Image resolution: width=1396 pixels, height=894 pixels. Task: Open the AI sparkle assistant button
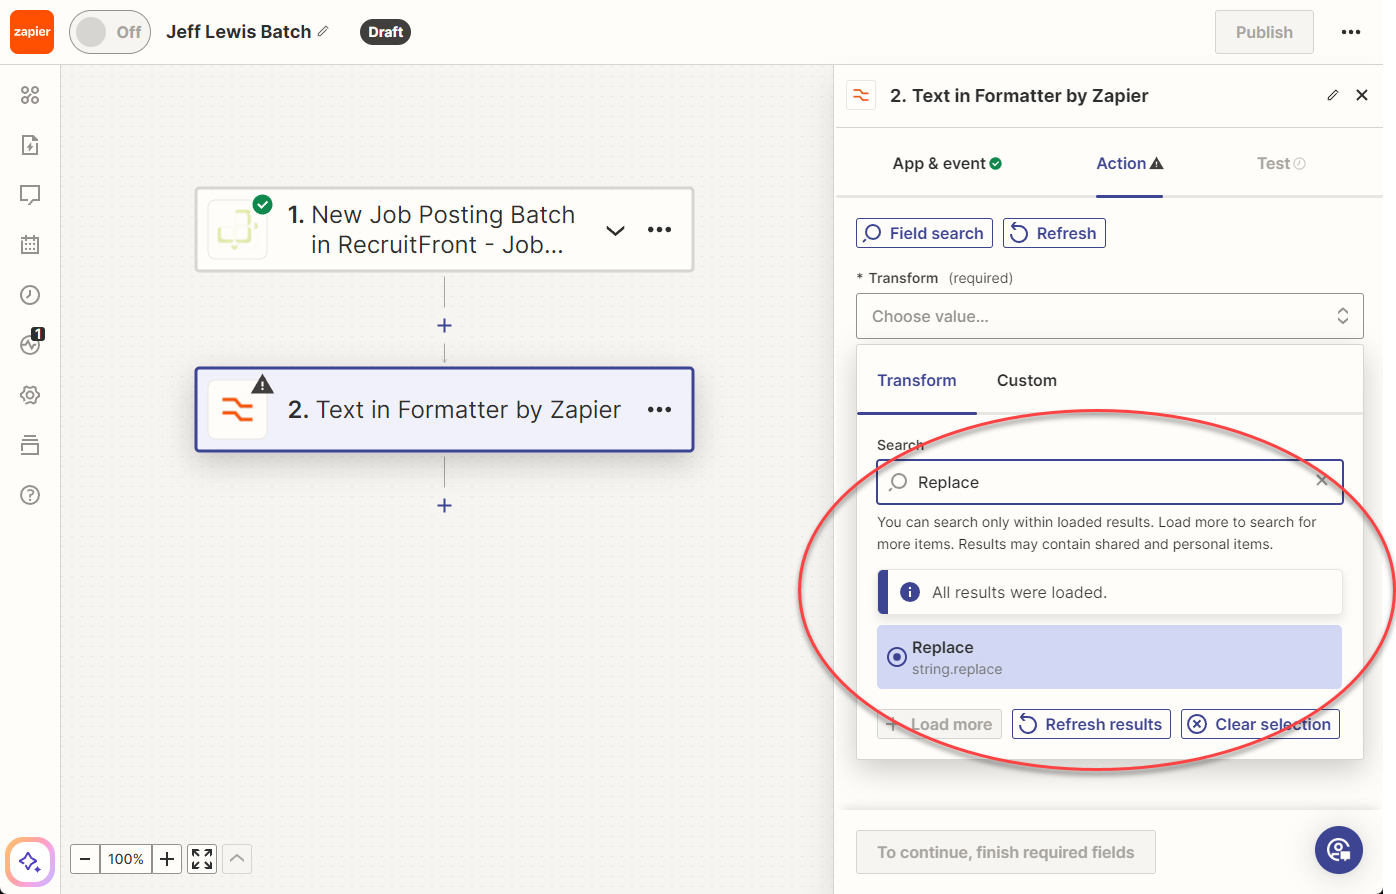click(30, 861)
